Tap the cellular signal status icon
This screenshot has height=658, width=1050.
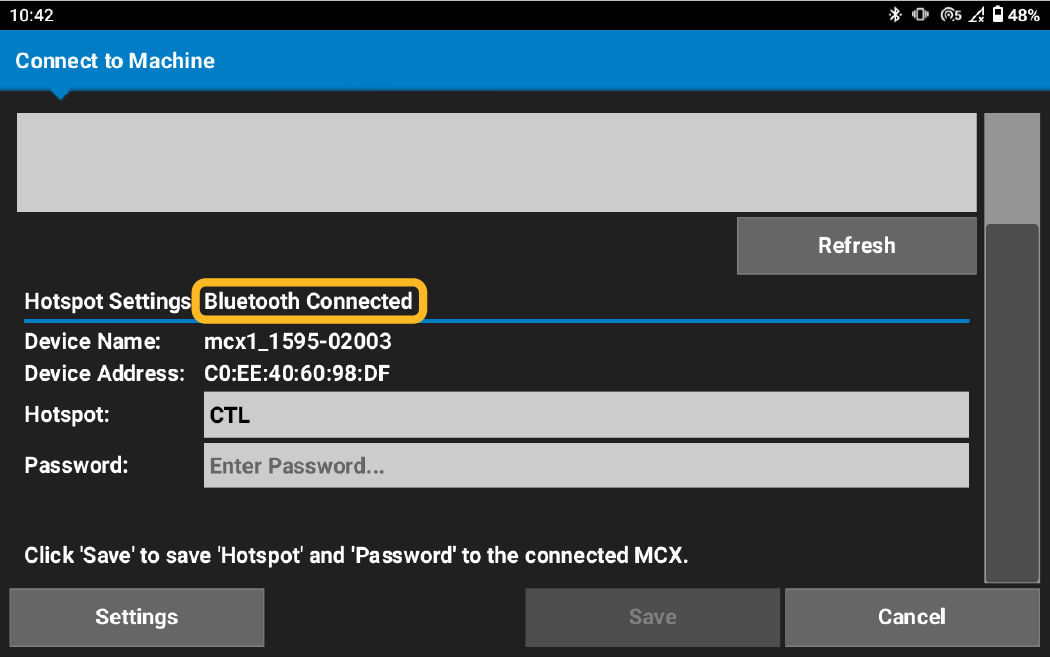(976, 15)
